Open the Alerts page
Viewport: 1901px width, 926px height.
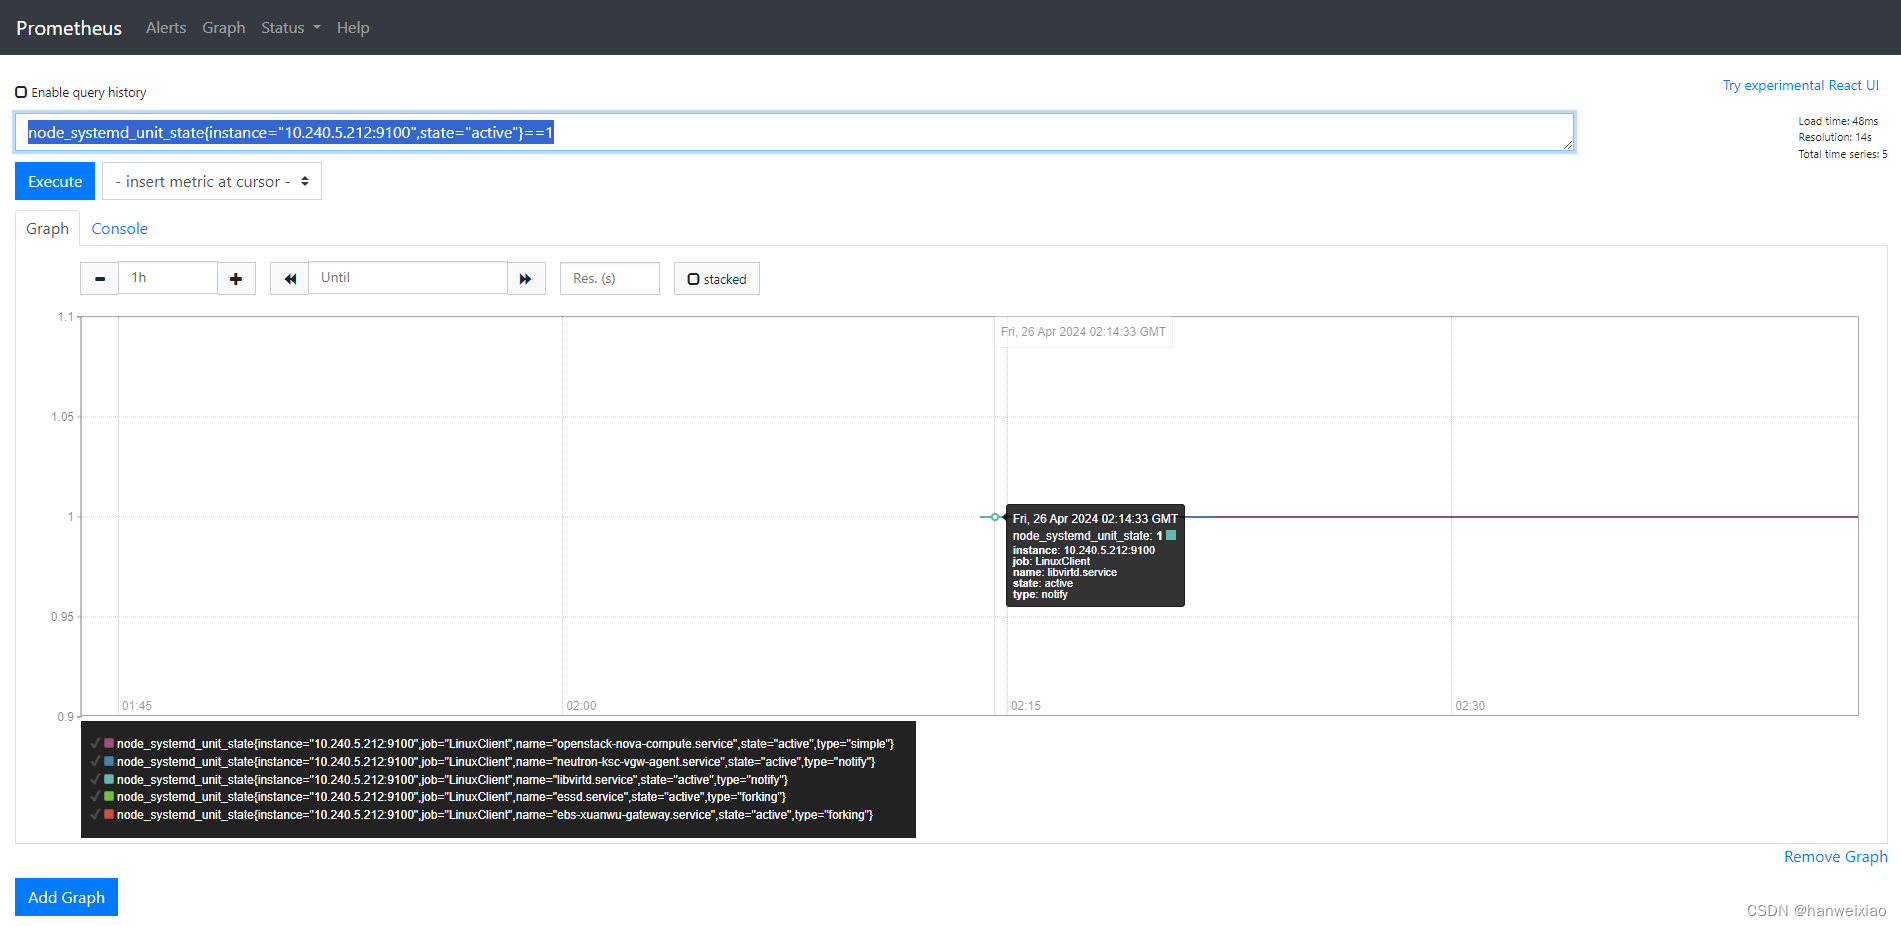coord(166,27)
